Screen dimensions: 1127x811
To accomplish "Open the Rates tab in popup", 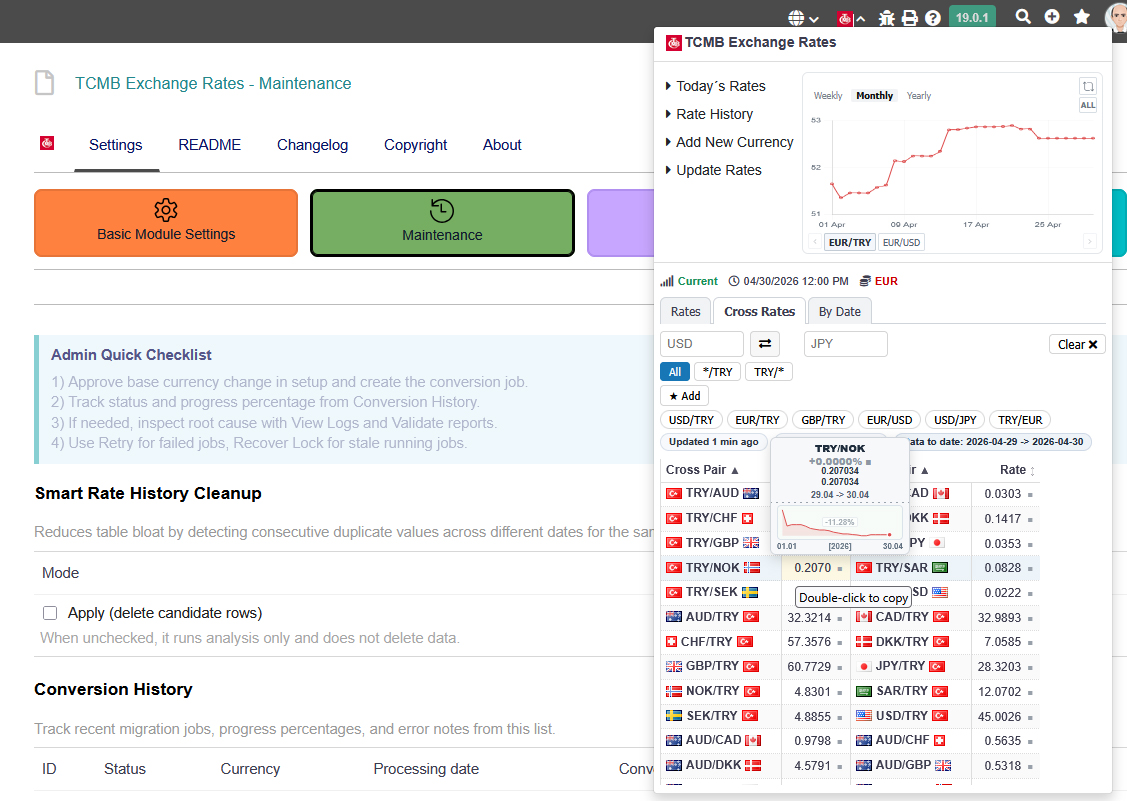I will 685,311.
